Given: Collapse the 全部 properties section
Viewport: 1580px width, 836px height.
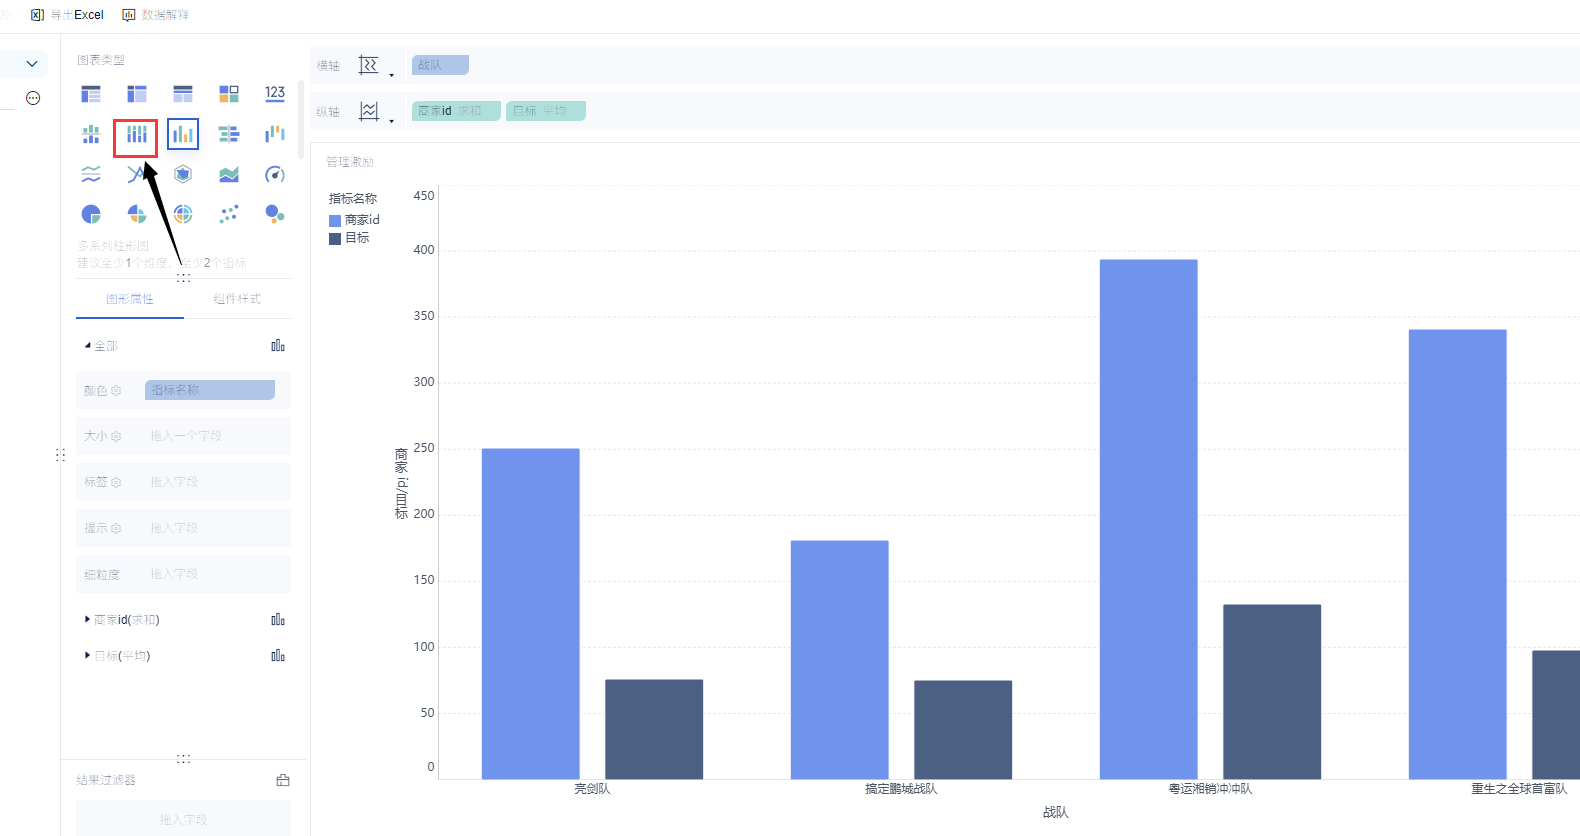Looking at the screenshot, I should tap(87, 346).
